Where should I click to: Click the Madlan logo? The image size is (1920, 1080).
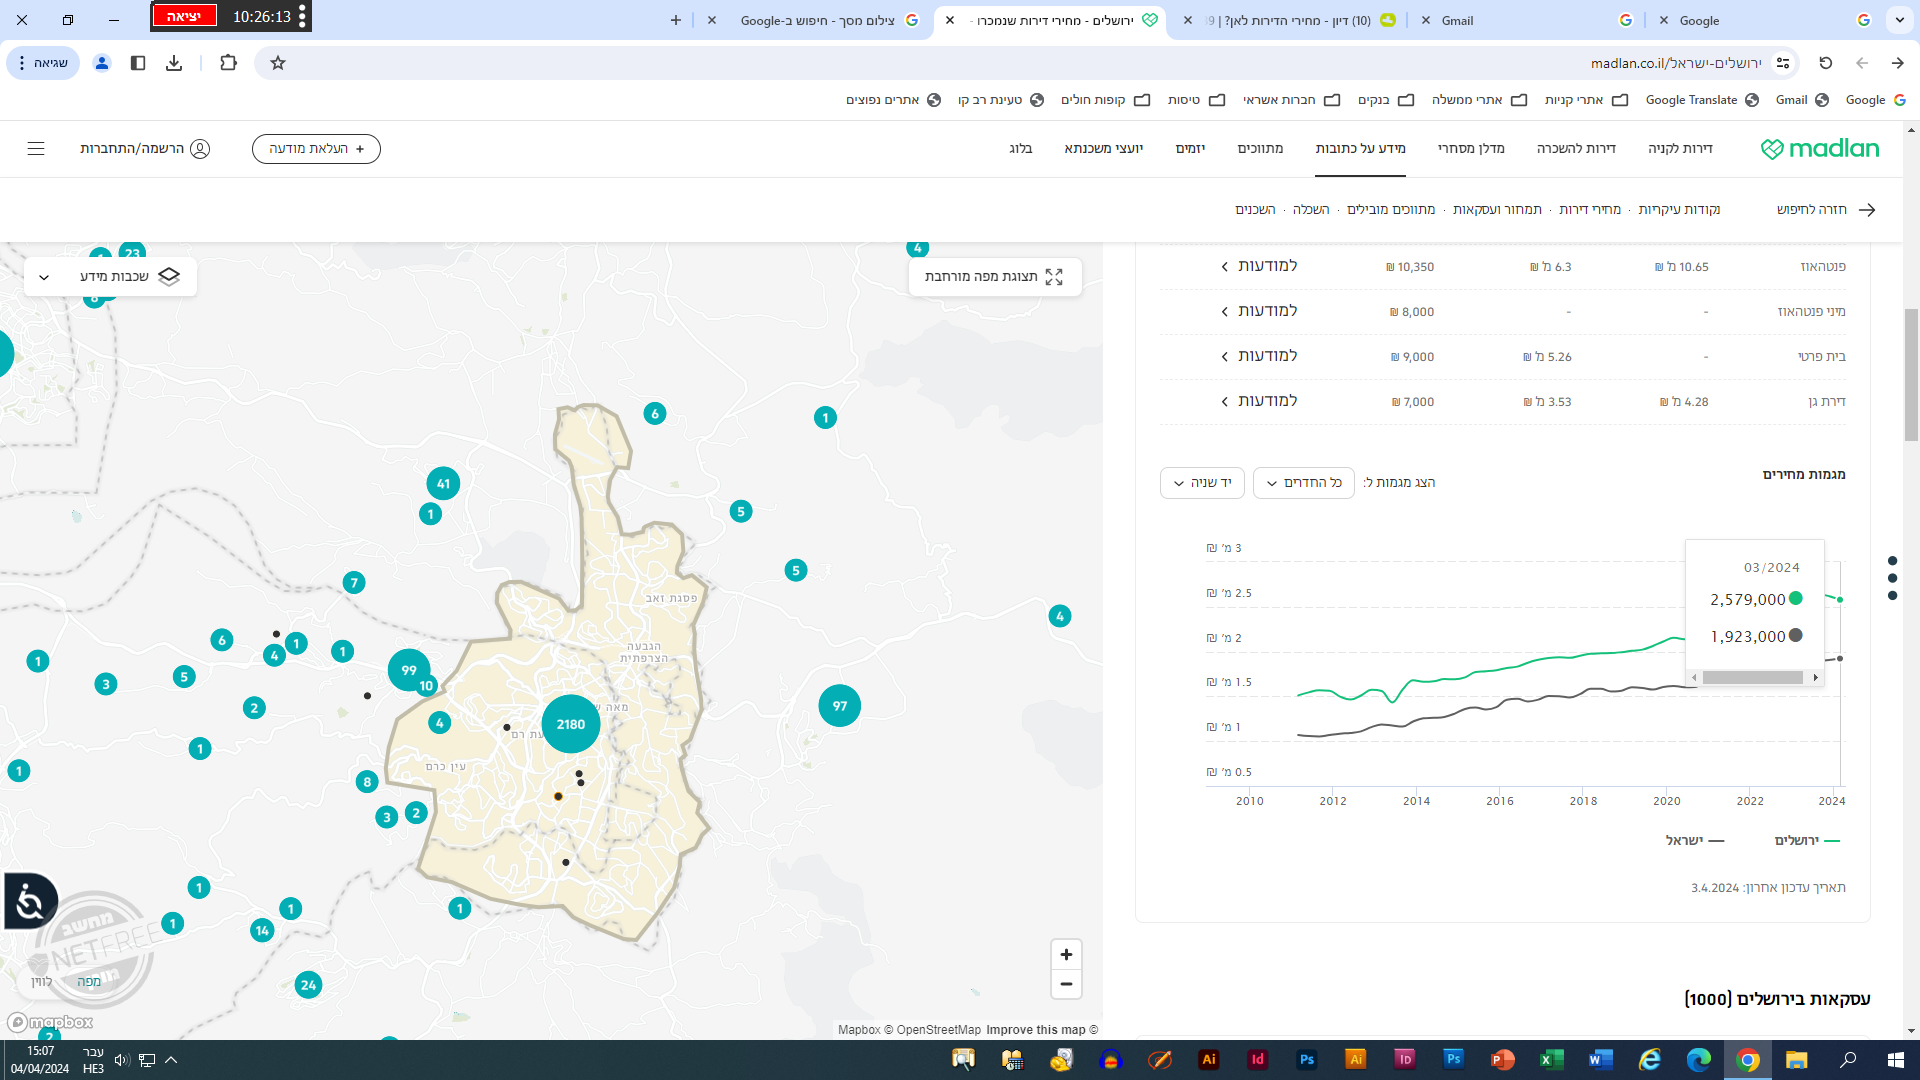1819,149
